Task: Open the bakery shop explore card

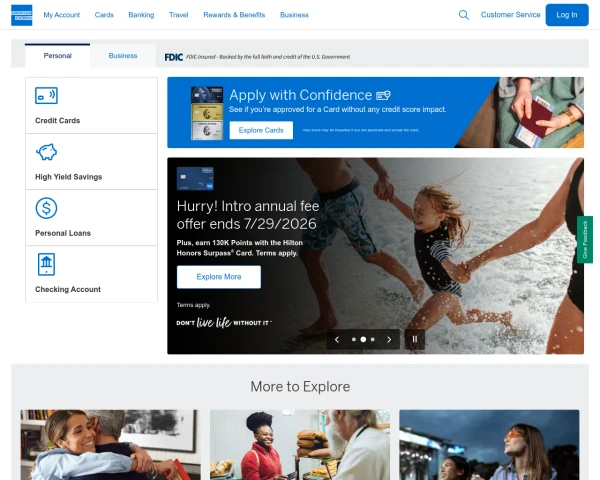Action: (300, 445)
